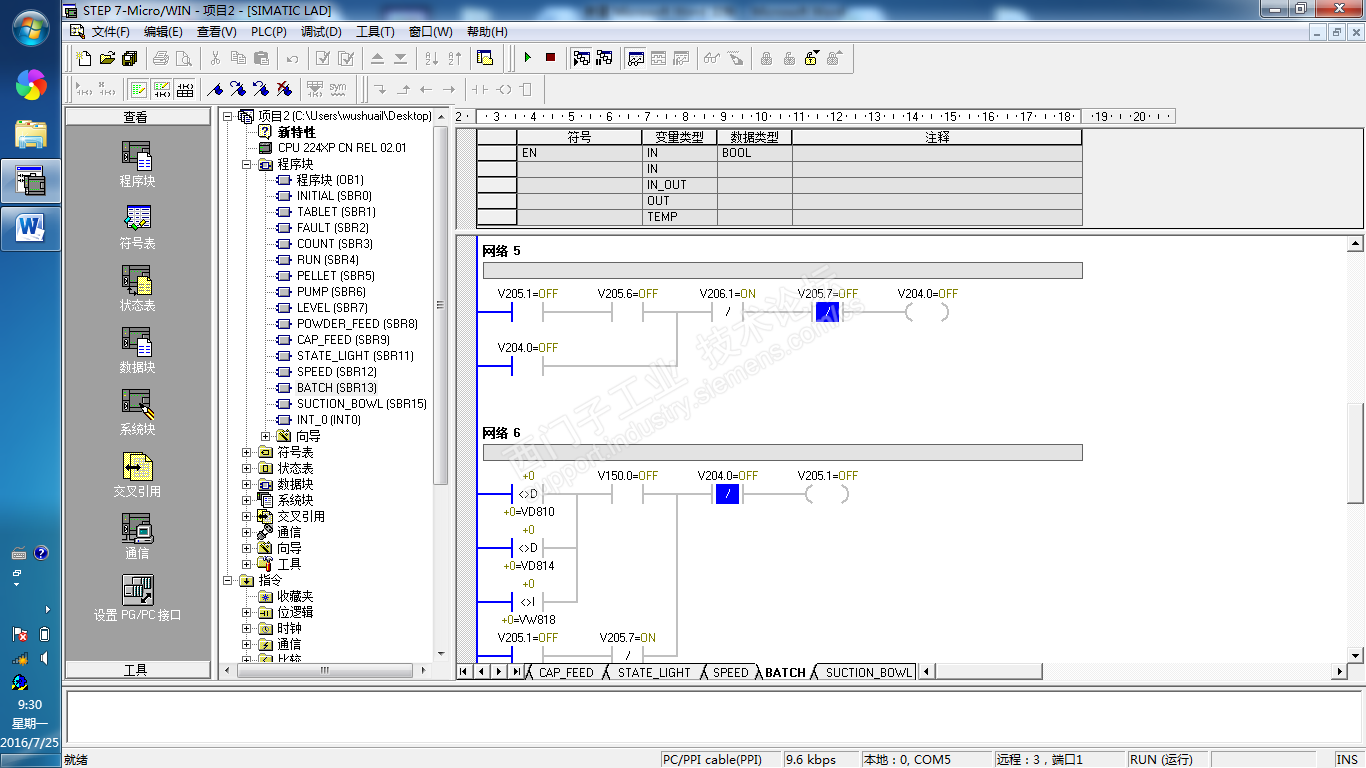Insert a coil using the toolbar coil icon
1366x768 pixels.
click(x=503, y=89)
